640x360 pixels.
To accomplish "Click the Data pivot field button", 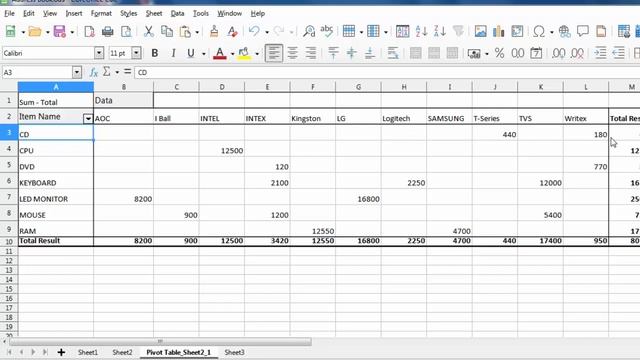I will [x=124, y=100].
